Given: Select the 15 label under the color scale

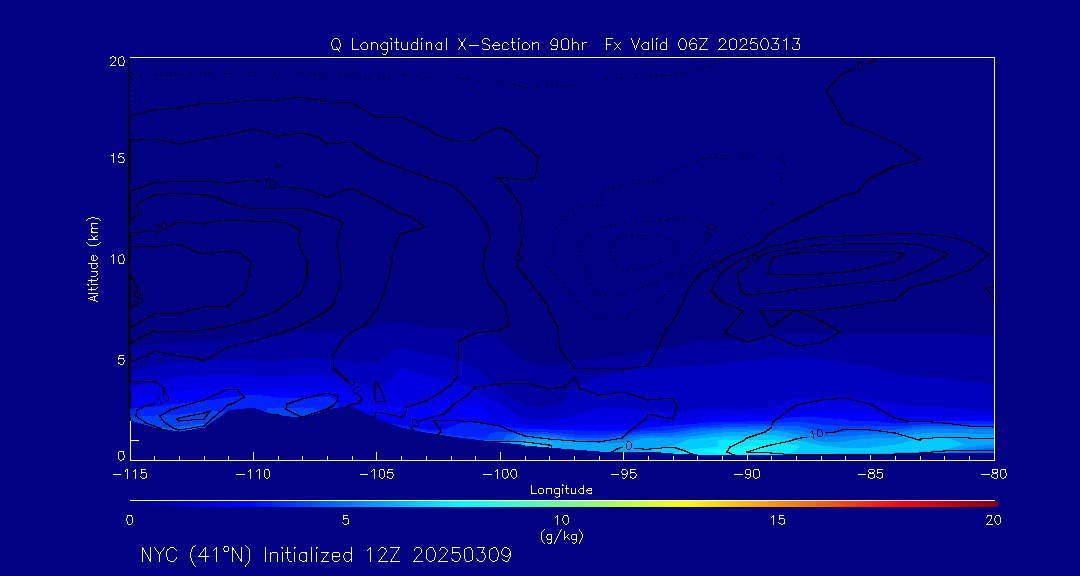Looking at the screenshot, I should [x=778, y=521].
